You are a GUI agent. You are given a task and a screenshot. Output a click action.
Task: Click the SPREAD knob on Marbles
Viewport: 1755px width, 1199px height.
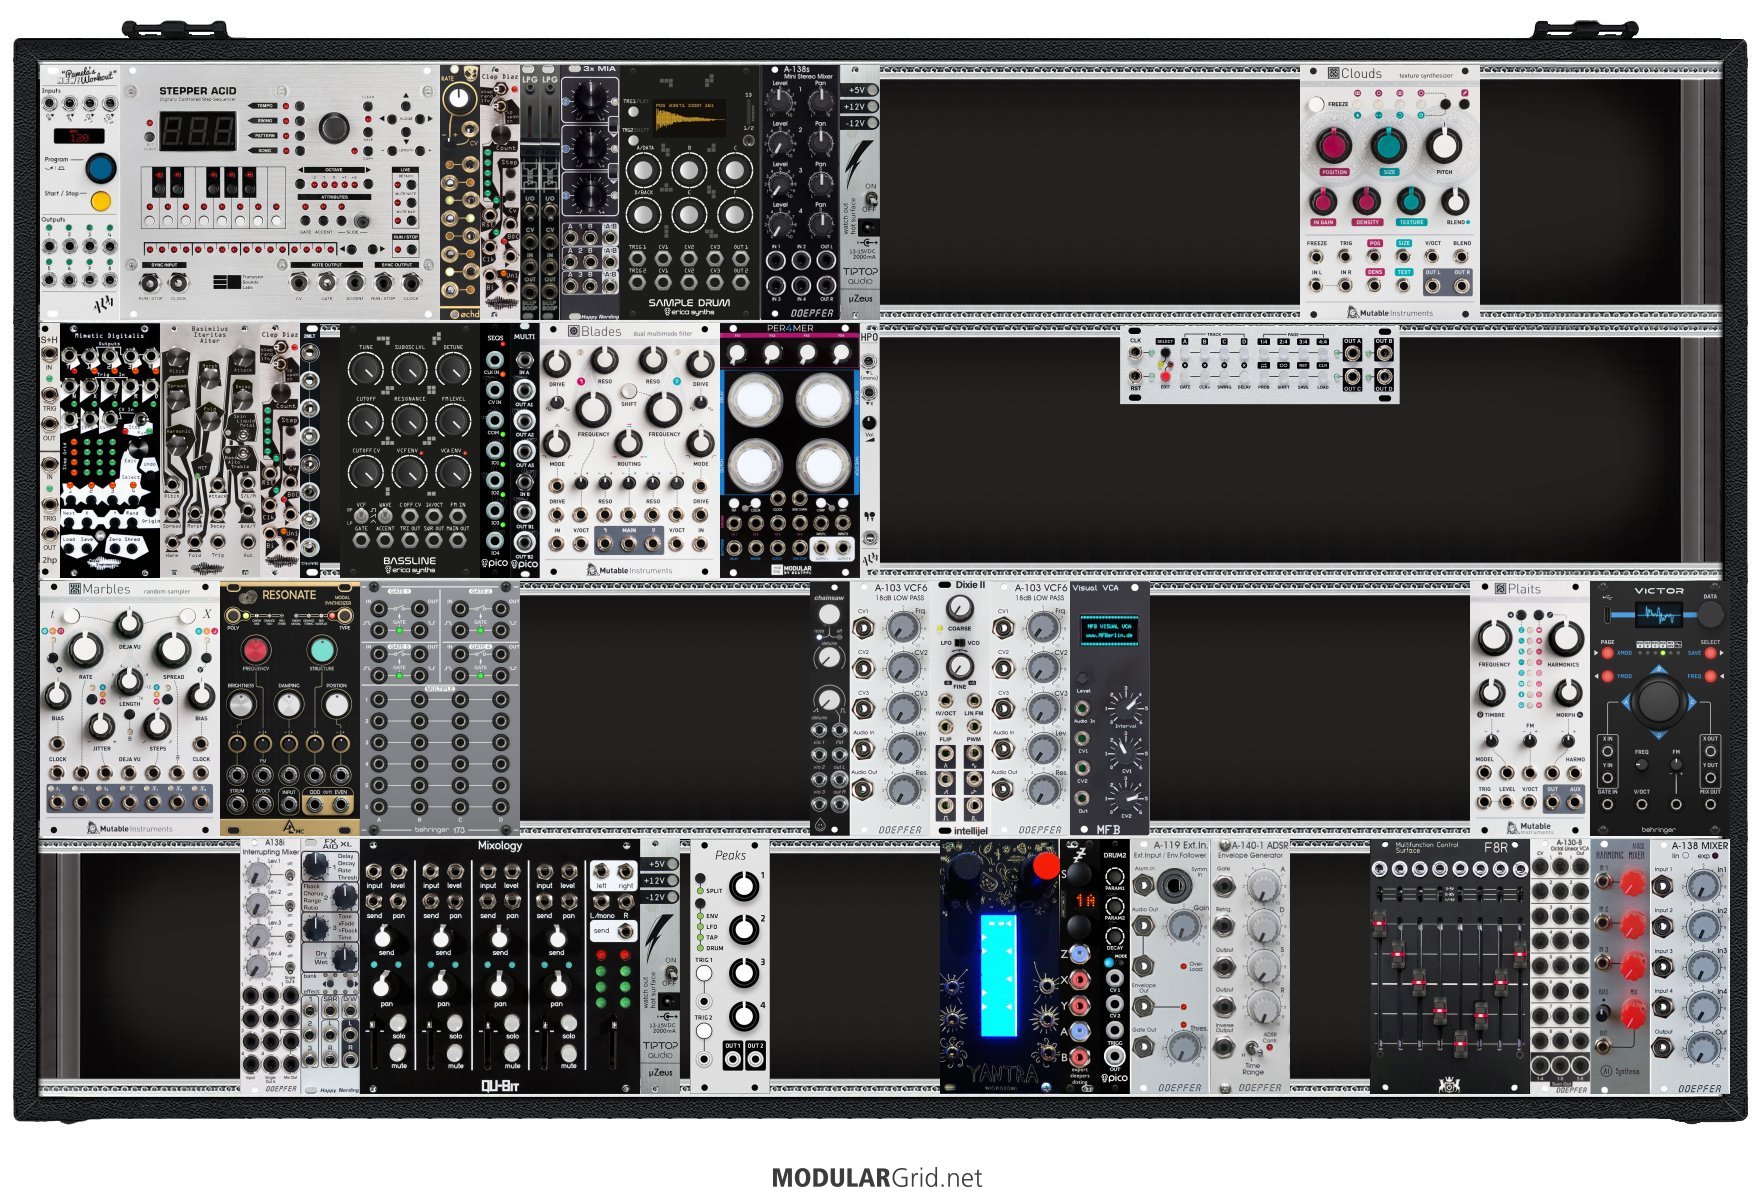coord(173,651)
